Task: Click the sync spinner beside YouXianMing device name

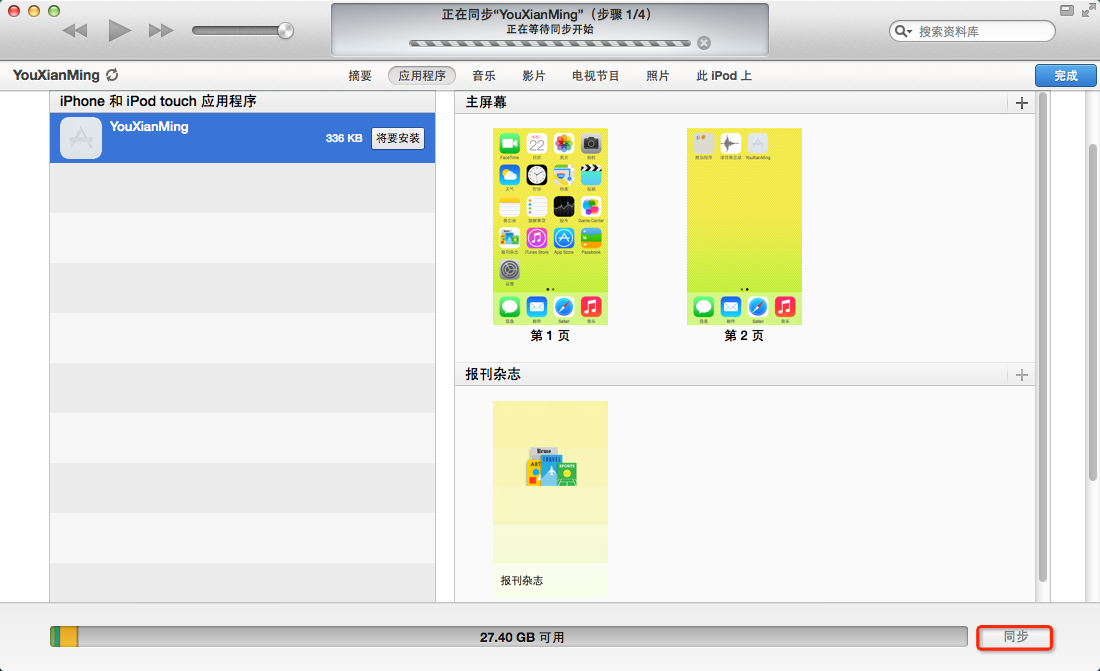Action: [112, 74]
